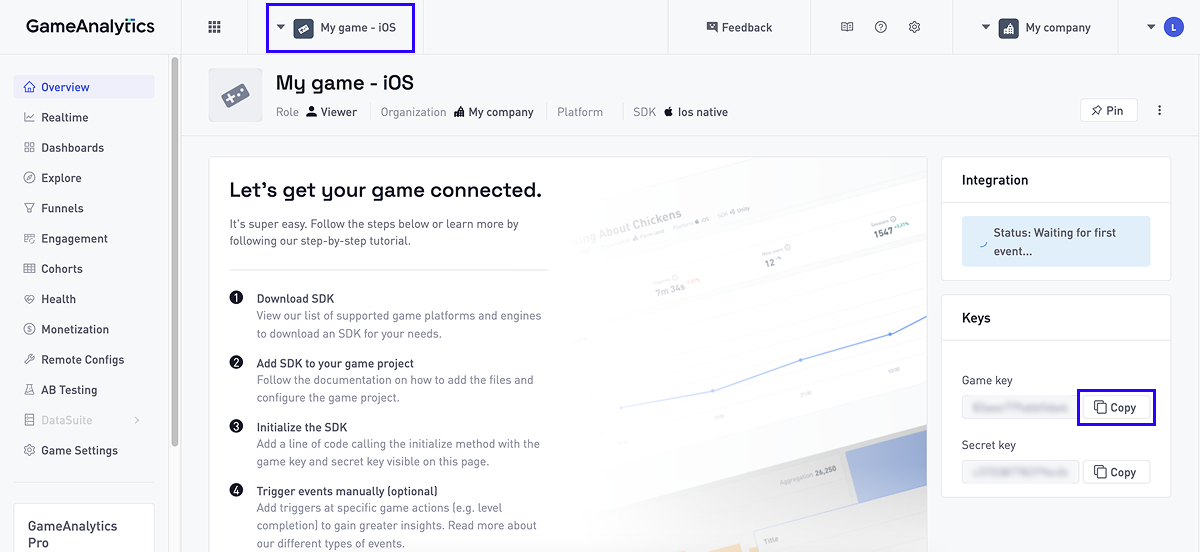Pin this game with the Pin button
The width and height of the screenshot is (1200, 552).
1108,110
